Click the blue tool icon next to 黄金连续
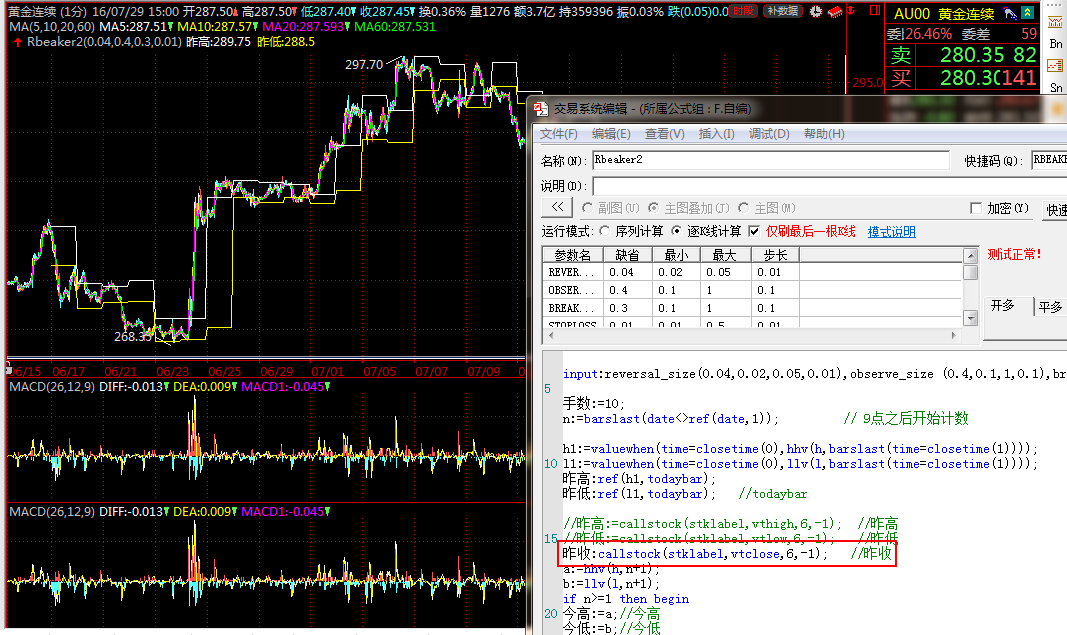1067x635 pixels. 1010,14
